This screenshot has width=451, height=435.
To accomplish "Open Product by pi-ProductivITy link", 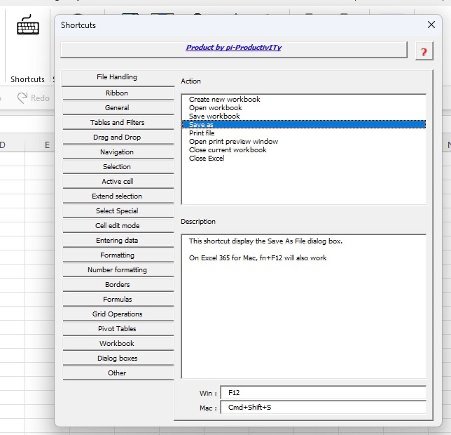I will 234,48.
